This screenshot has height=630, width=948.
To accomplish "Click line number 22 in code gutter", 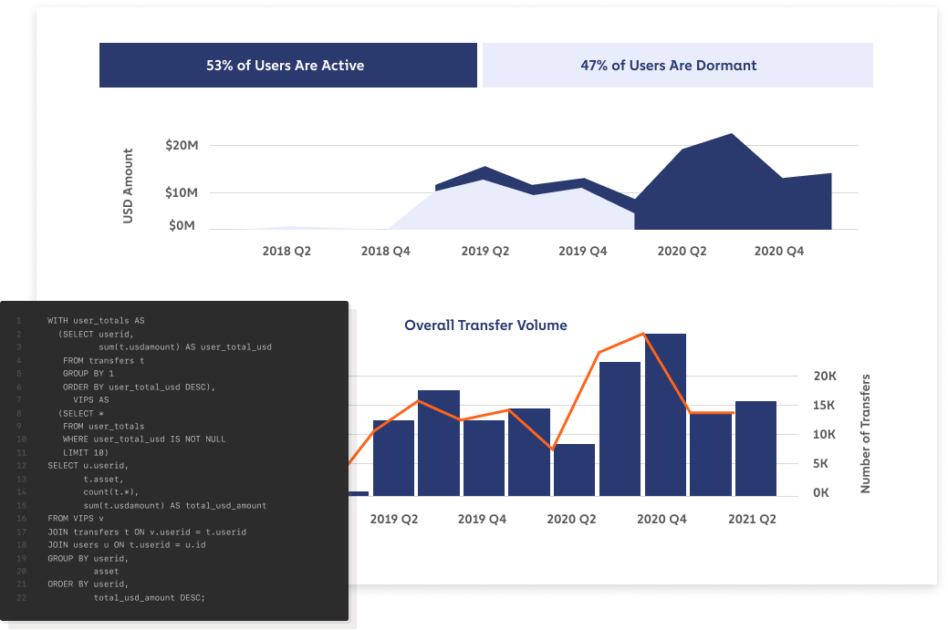I will (x=19, y=598).
